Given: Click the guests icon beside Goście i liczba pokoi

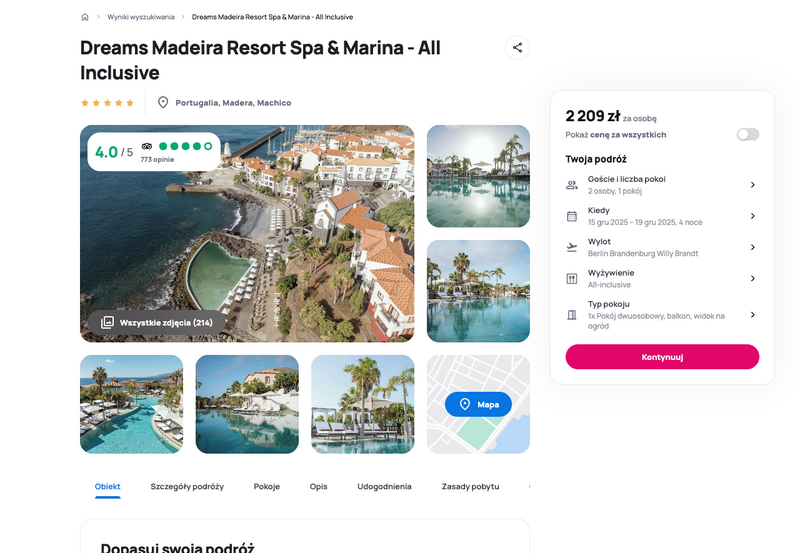Looking at the screenshot, I should pyautogui.click(x=572, y=185).
